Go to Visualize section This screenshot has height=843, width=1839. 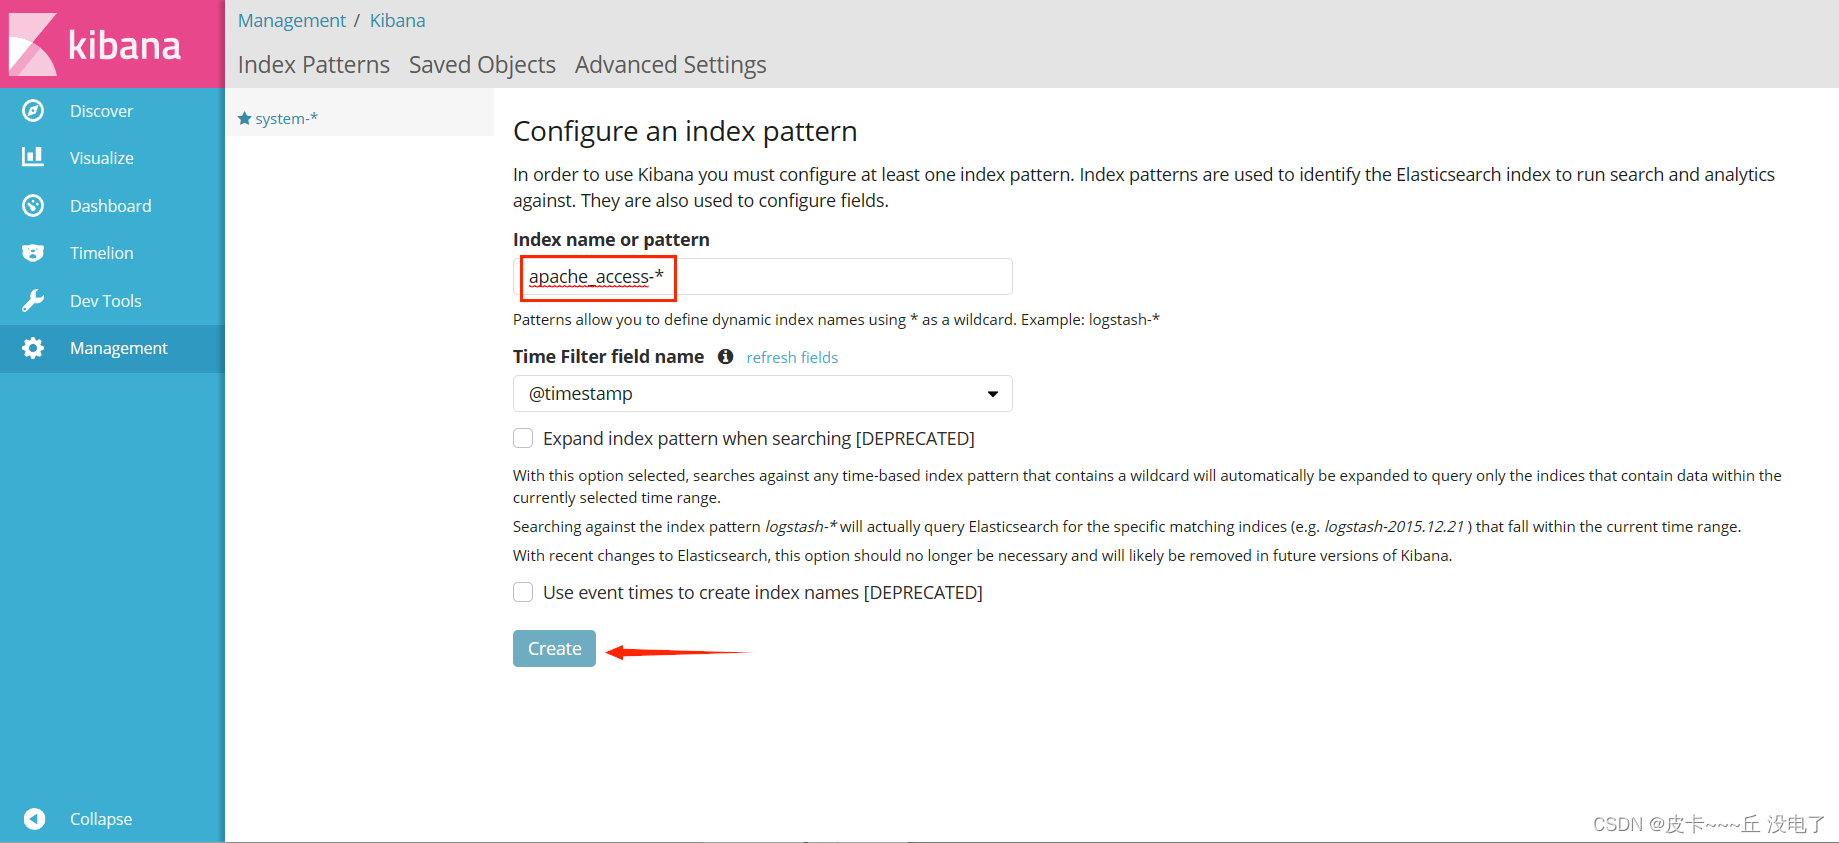[102, 158]
